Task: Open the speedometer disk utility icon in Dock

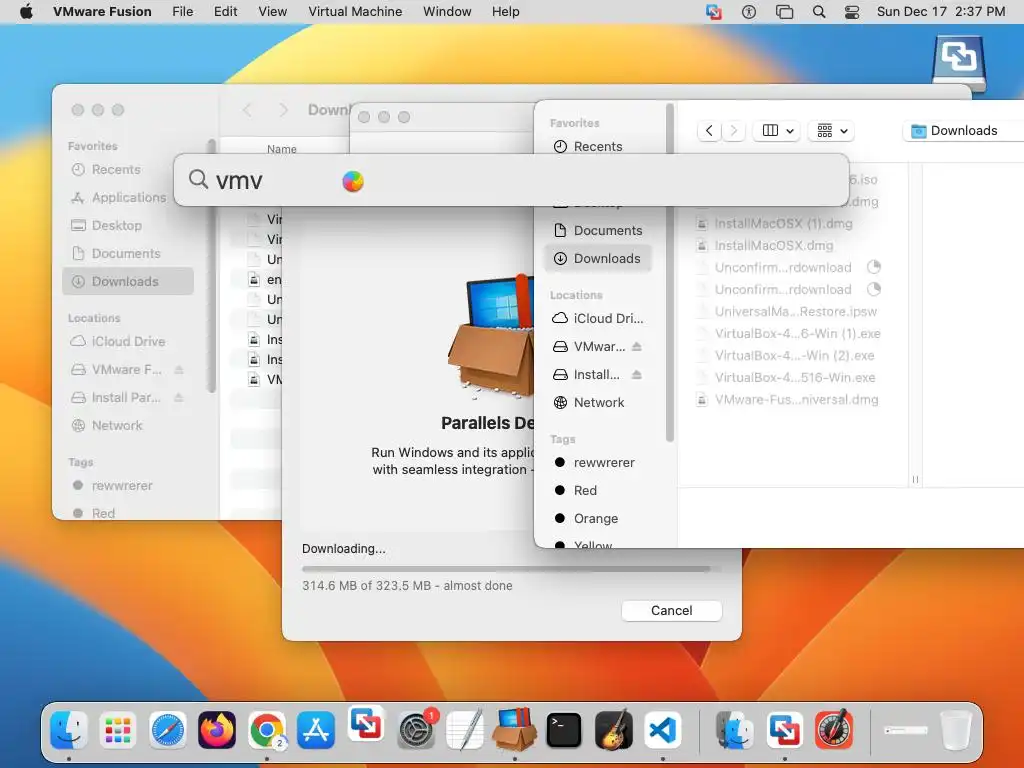Action: (834, 729)
